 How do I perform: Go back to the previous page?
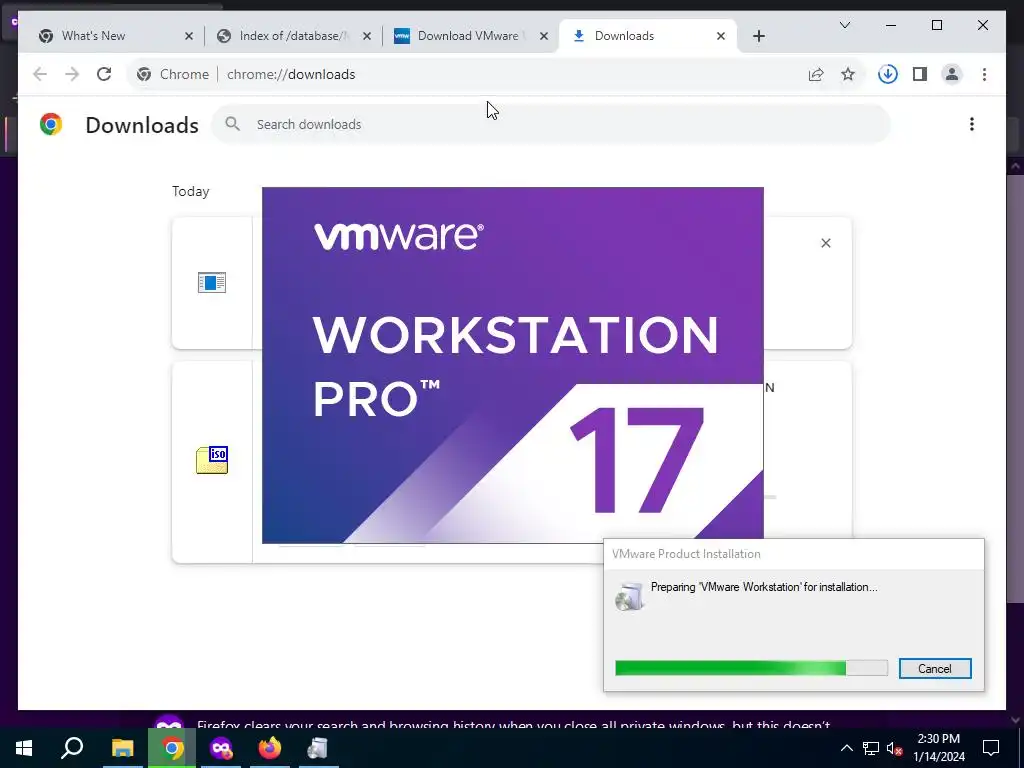click(x=40, y=74)
